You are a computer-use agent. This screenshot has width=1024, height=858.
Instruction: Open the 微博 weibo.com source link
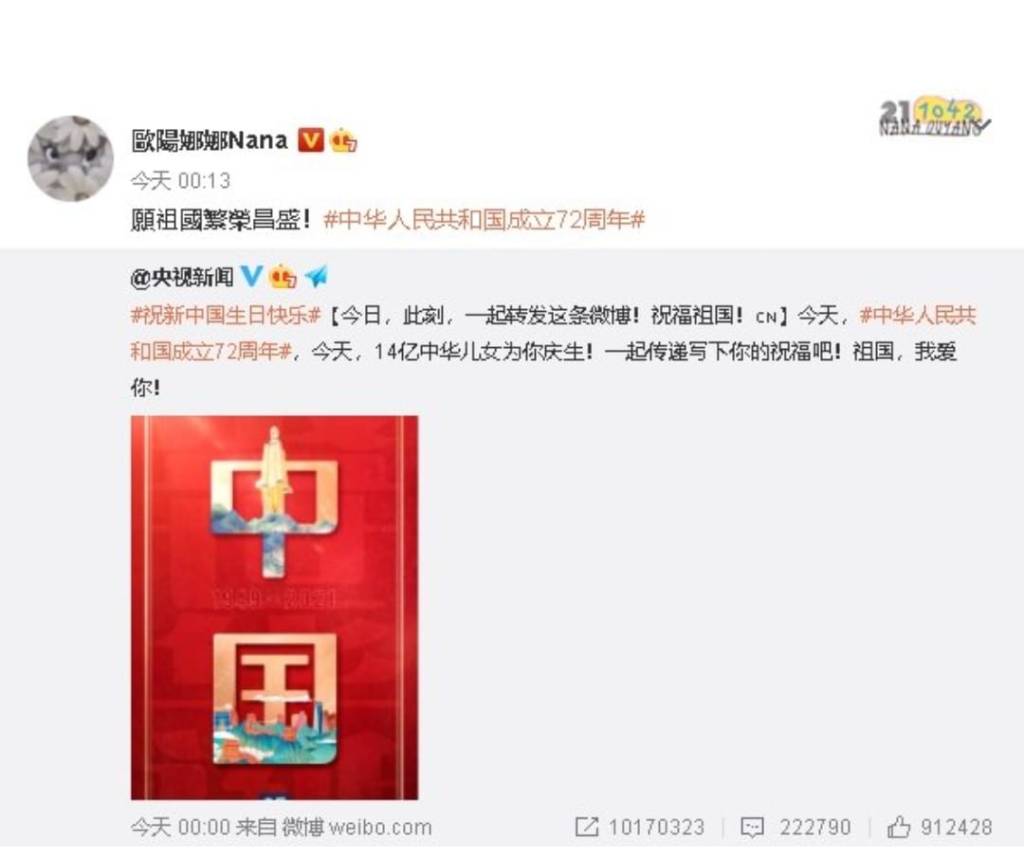click(357, 827)
